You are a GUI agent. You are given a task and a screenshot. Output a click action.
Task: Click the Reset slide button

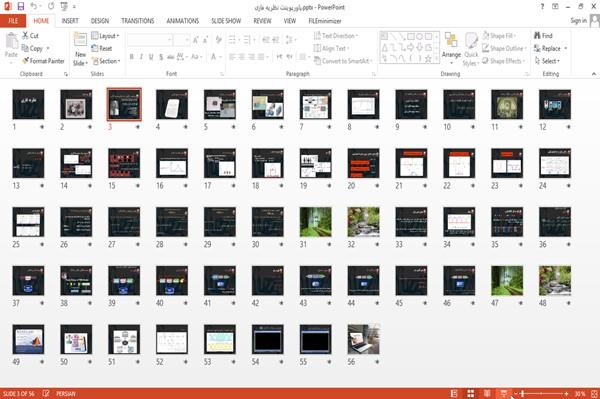pyautogui.click(x=102, y=48)
